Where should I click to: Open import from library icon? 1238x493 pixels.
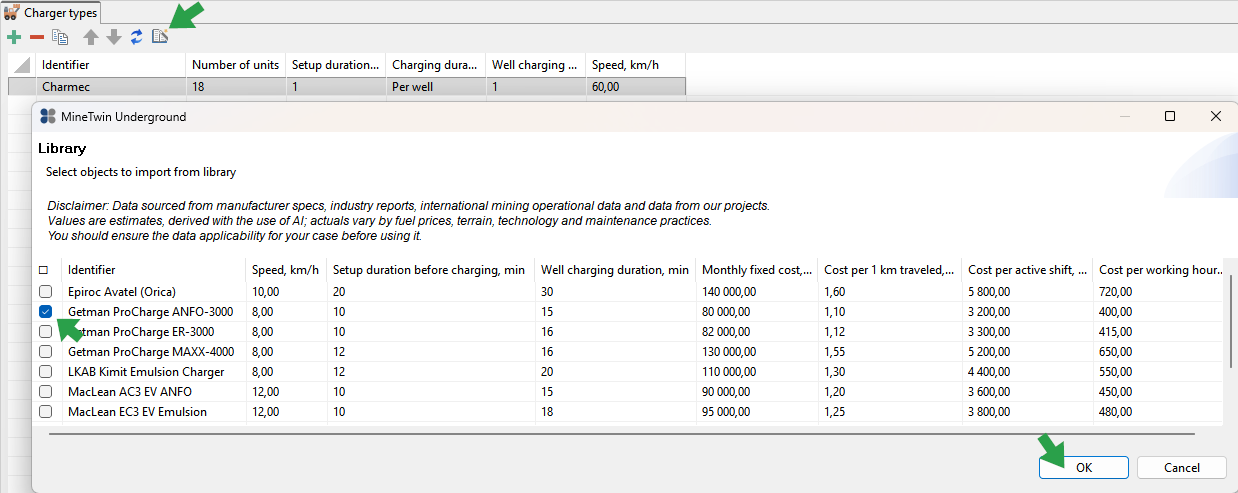pos(159,37)
